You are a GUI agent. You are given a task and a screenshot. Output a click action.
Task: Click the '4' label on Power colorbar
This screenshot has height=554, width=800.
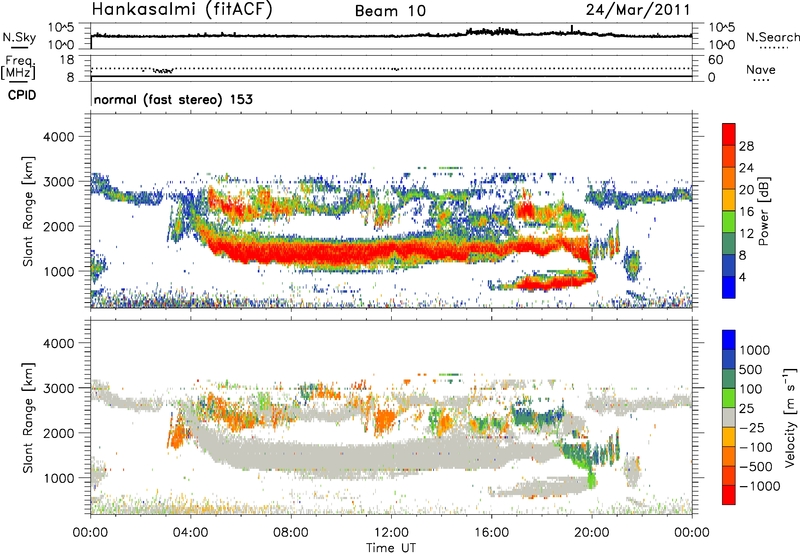[x=742, y=277]
